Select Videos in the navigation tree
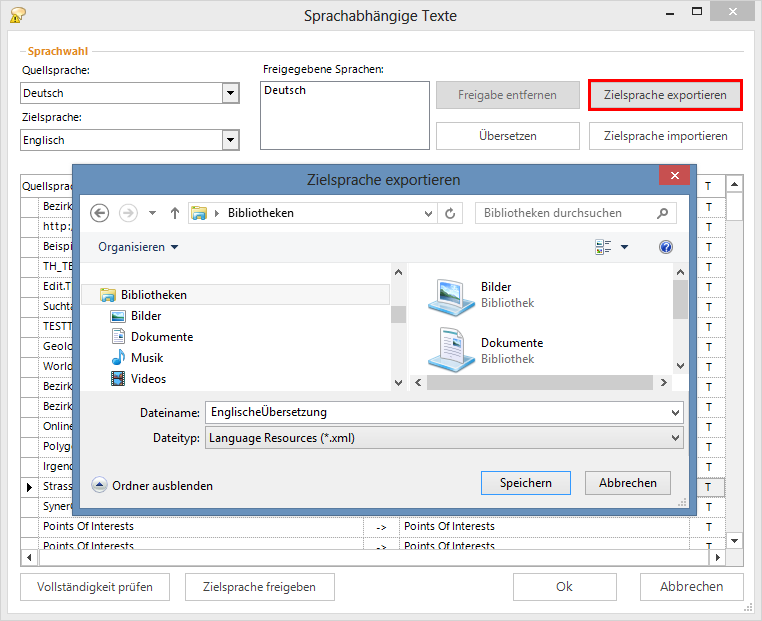Screen dimensions: 762x621 (148, 379)
